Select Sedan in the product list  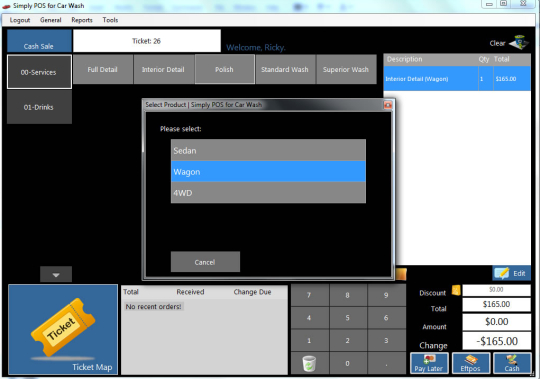coord(268,150)
